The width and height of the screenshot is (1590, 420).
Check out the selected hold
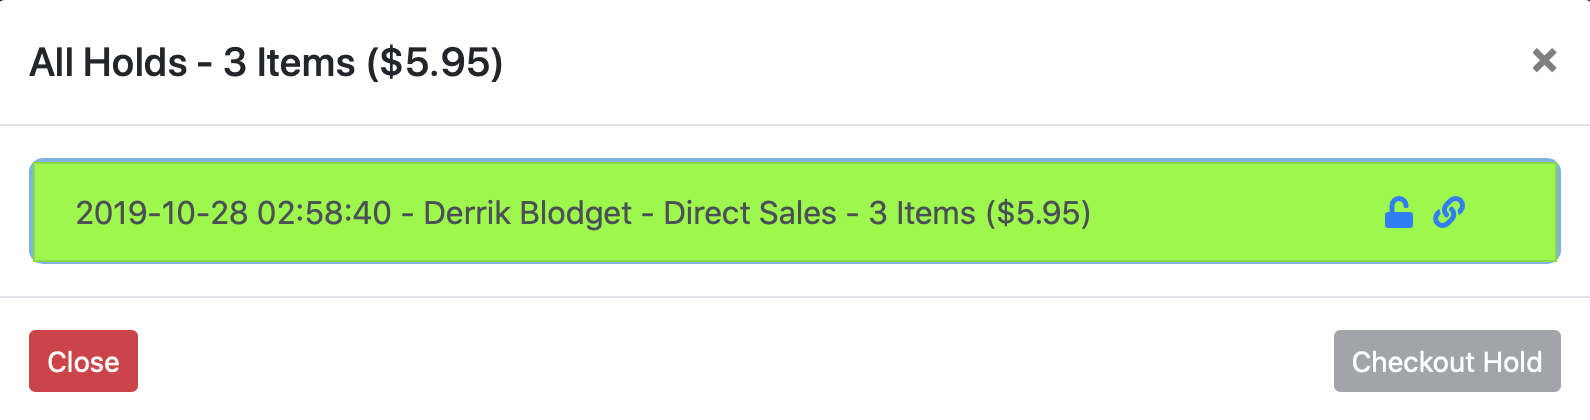pyautogui.click(x=1447, y=361)
